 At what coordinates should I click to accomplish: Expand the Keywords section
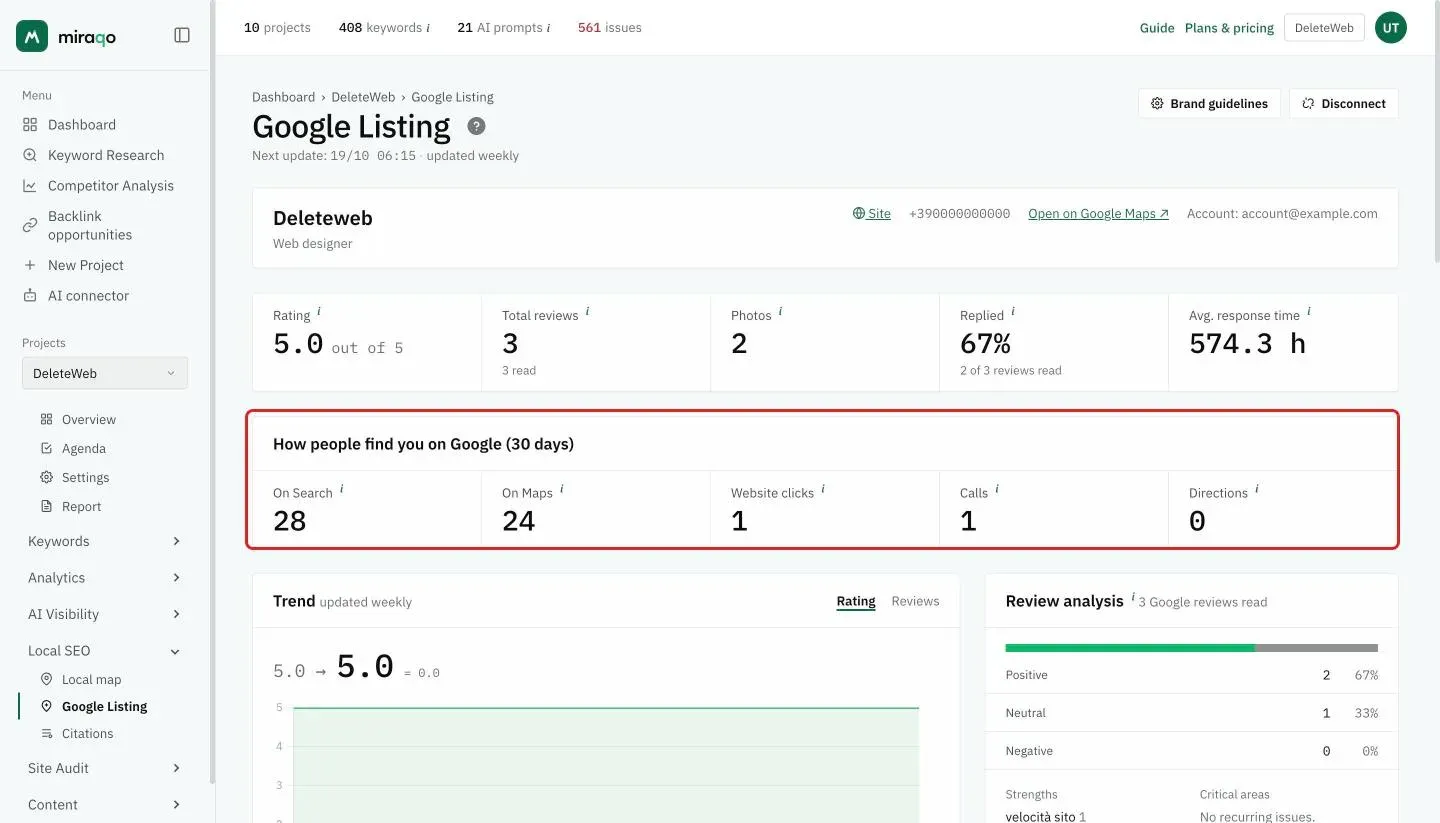click(104, 541)
